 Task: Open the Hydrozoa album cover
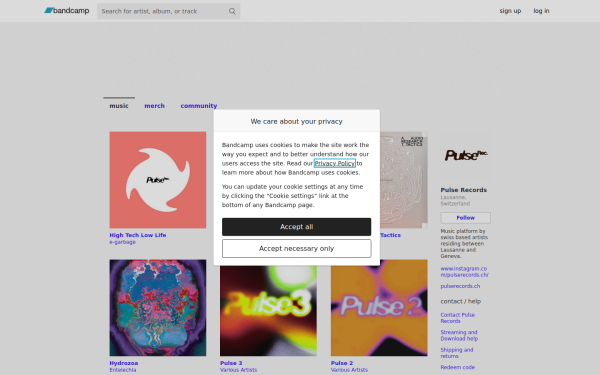coord(158,308)
